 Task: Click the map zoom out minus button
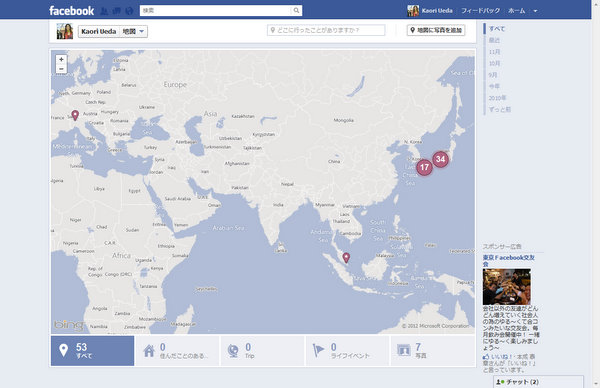(x=61, y=69)
